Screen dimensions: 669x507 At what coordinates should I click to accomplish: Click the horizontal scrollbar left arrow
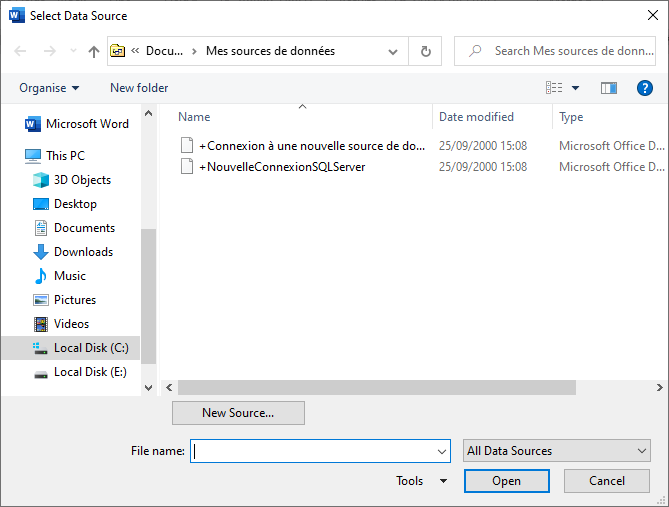tap(169, 388)
